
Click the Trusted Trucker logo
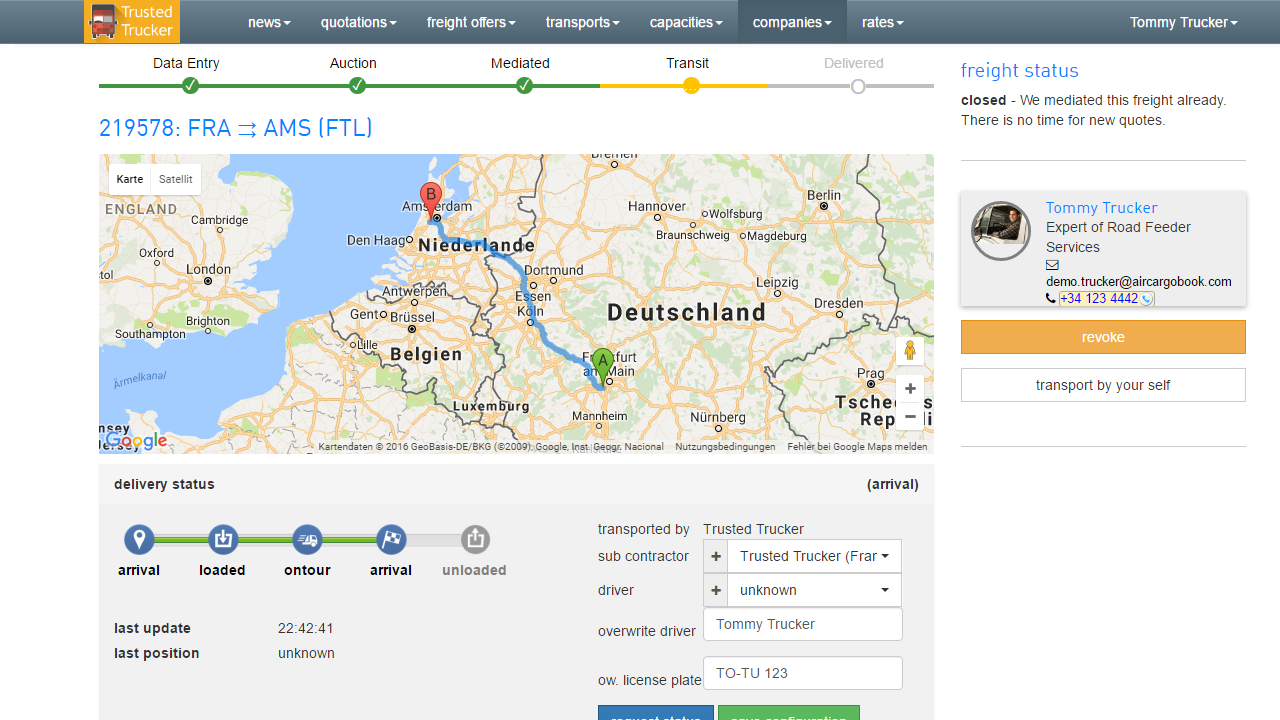[132, 22]
